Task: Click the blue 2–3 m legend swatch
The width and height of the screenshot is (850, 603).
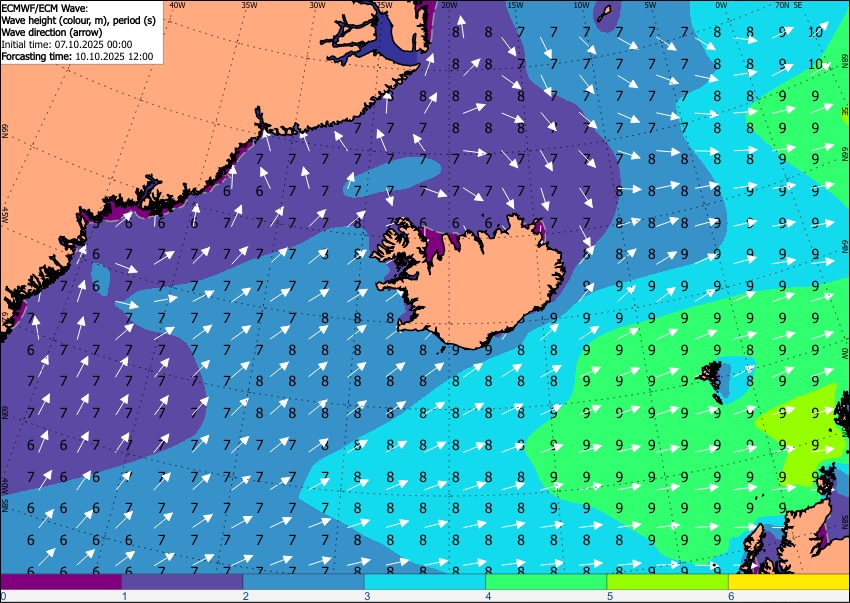Action: coord(304,582)
